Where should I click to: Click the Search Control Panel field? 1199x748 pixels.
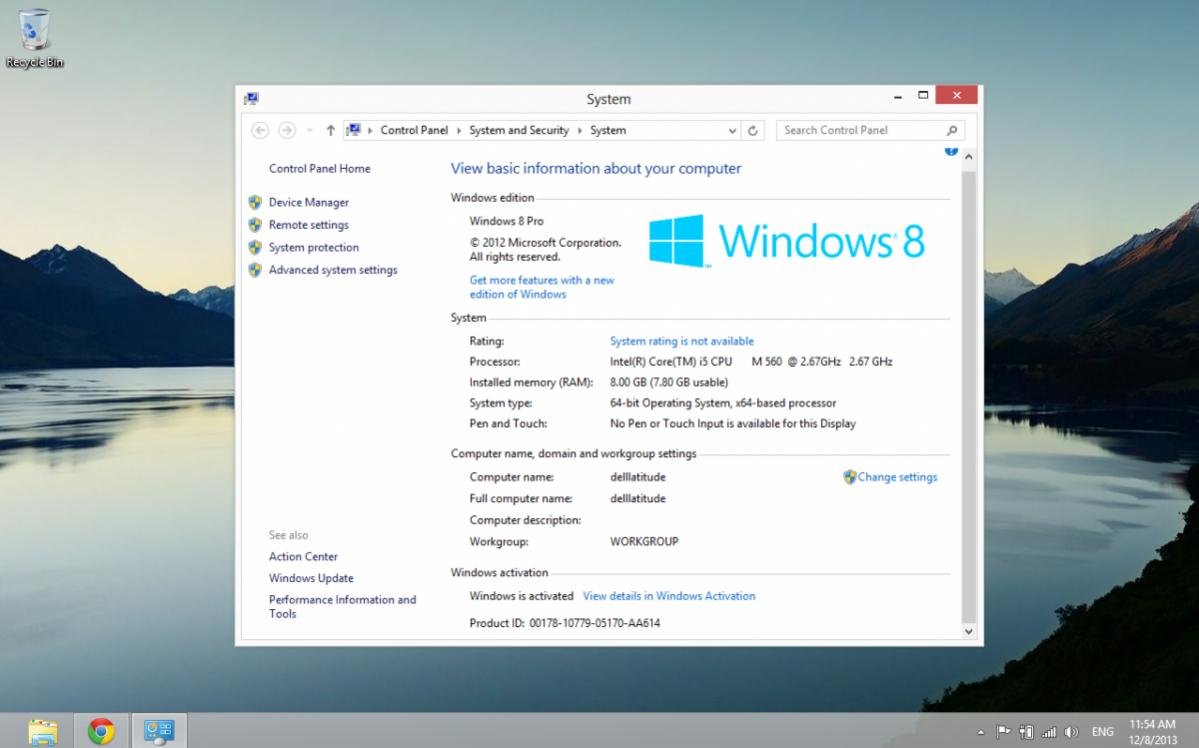tap(860, 130)
